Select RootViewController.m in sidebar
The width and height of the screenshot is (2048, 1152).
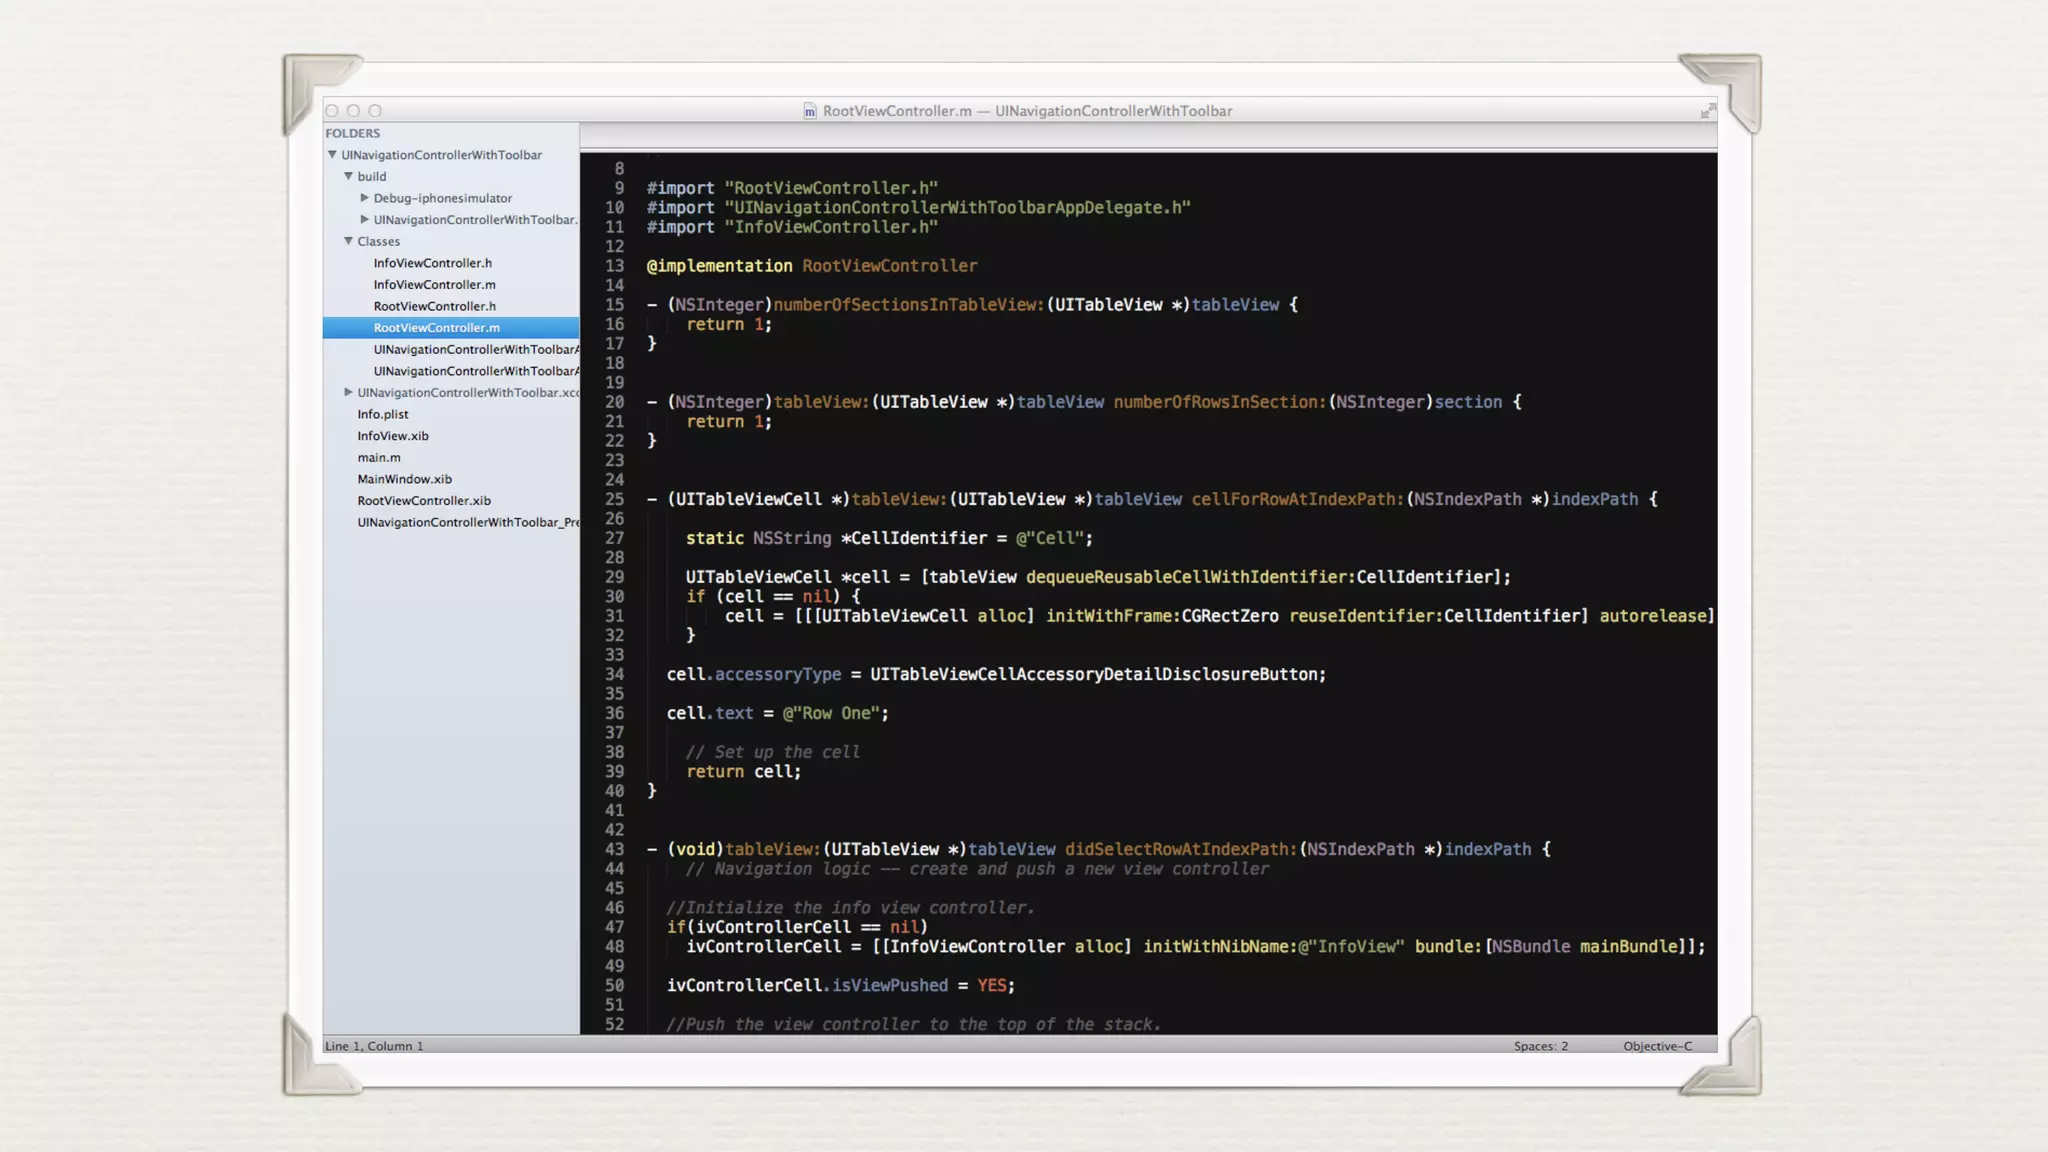[x=436, y=328]
